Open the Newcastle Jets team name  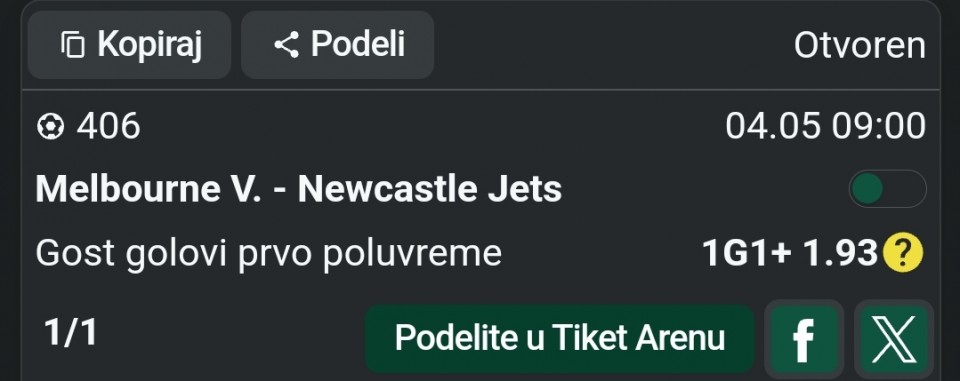[430, 189]
